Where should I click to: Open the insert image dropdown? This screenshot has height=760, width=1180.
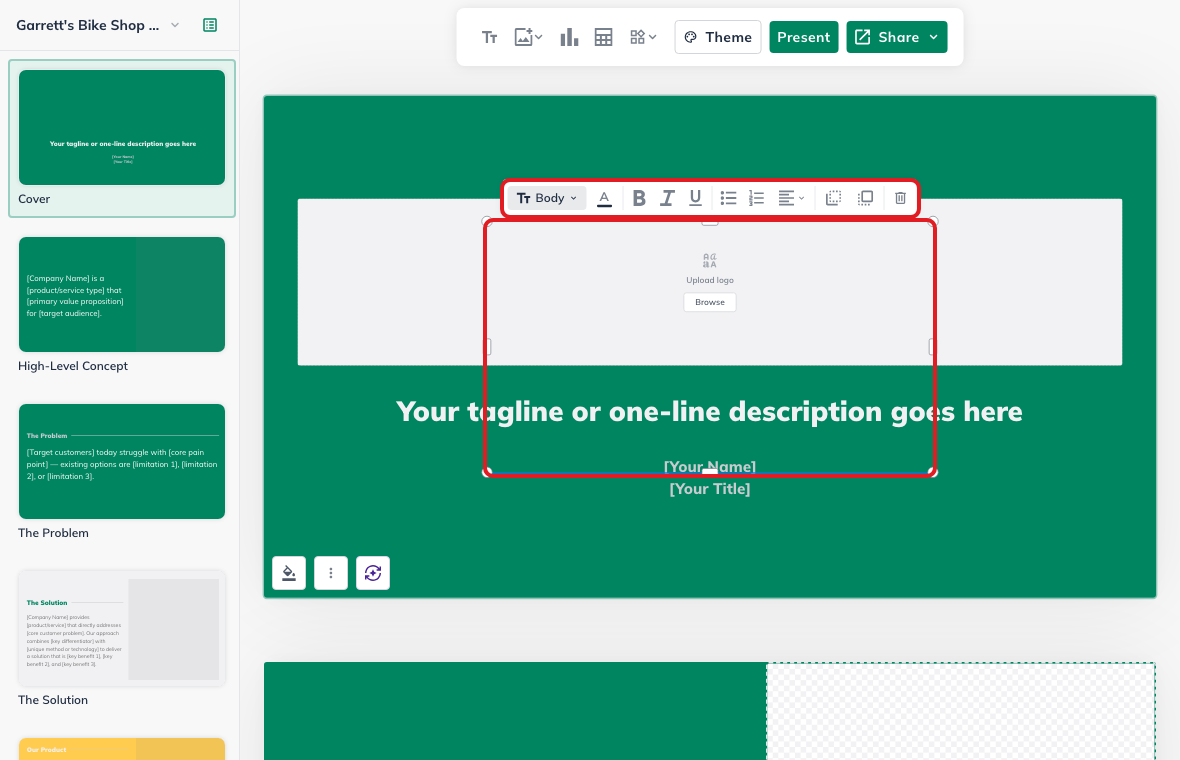point(528,37)
